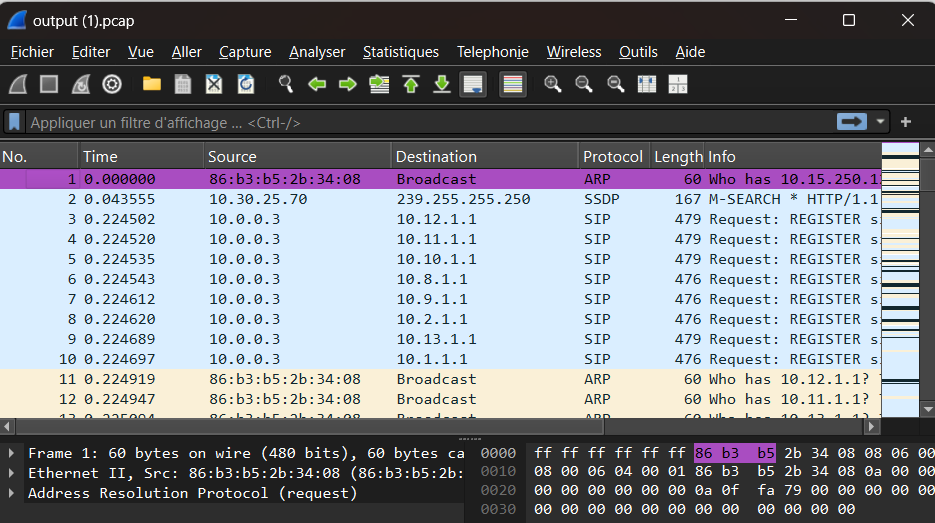Click the reload capture file icon
The image size is (935, 523).
click(246, 85)
